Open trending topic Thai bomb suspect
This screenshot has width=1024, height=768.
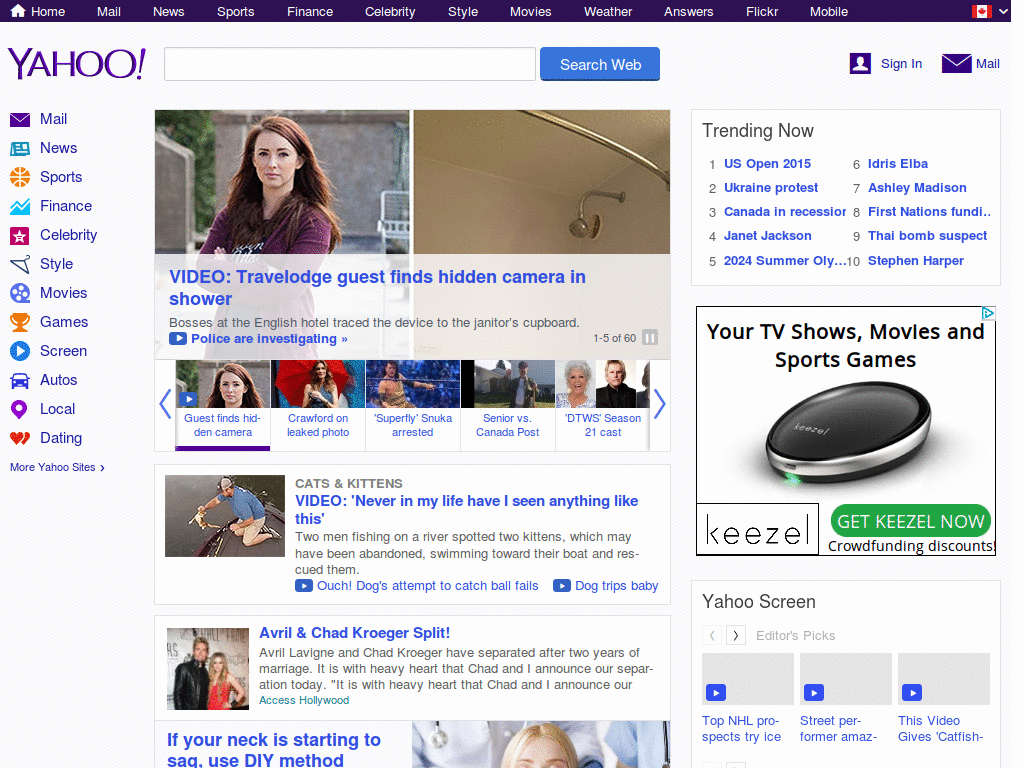point(927,236)
